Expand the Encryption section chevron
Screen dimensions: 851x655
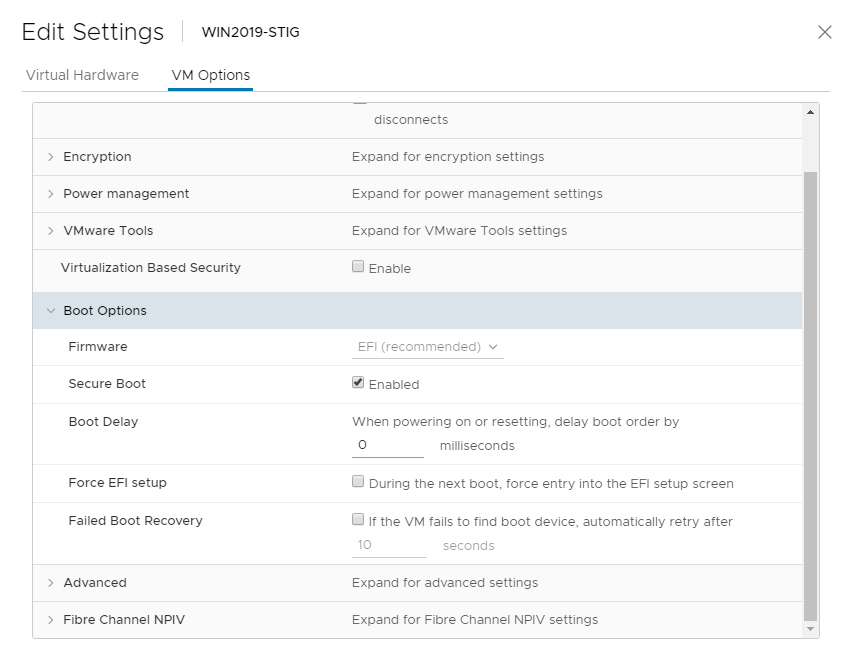[50, 157]
